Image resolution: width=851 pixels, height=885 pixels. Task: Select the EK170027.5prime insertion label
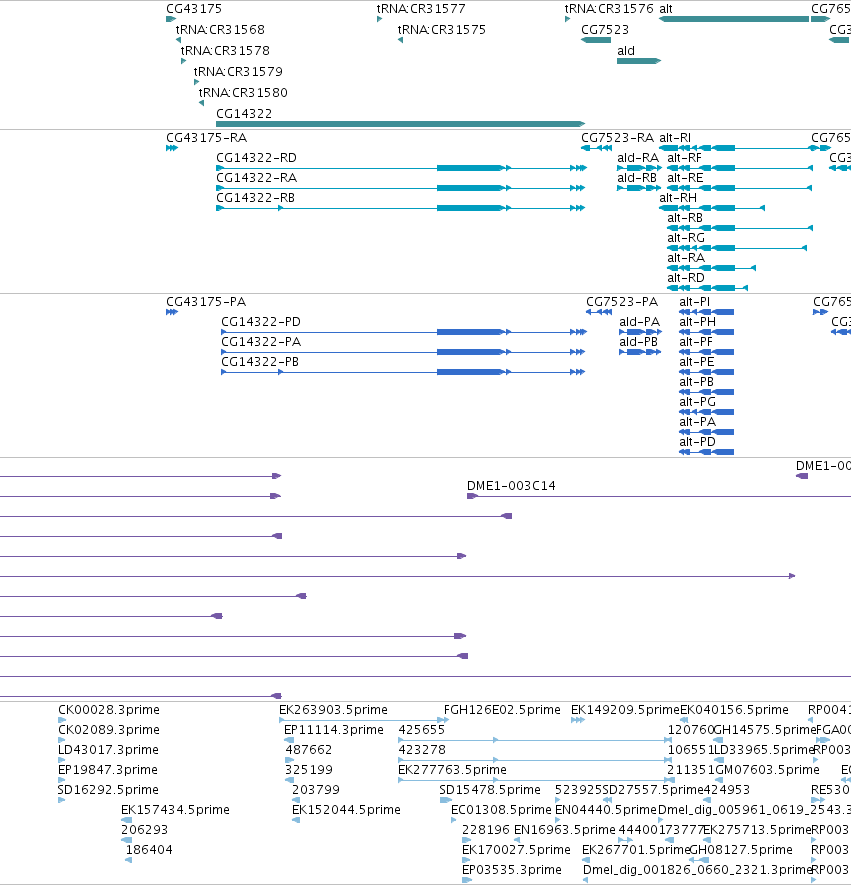click(x=516, y=850)
